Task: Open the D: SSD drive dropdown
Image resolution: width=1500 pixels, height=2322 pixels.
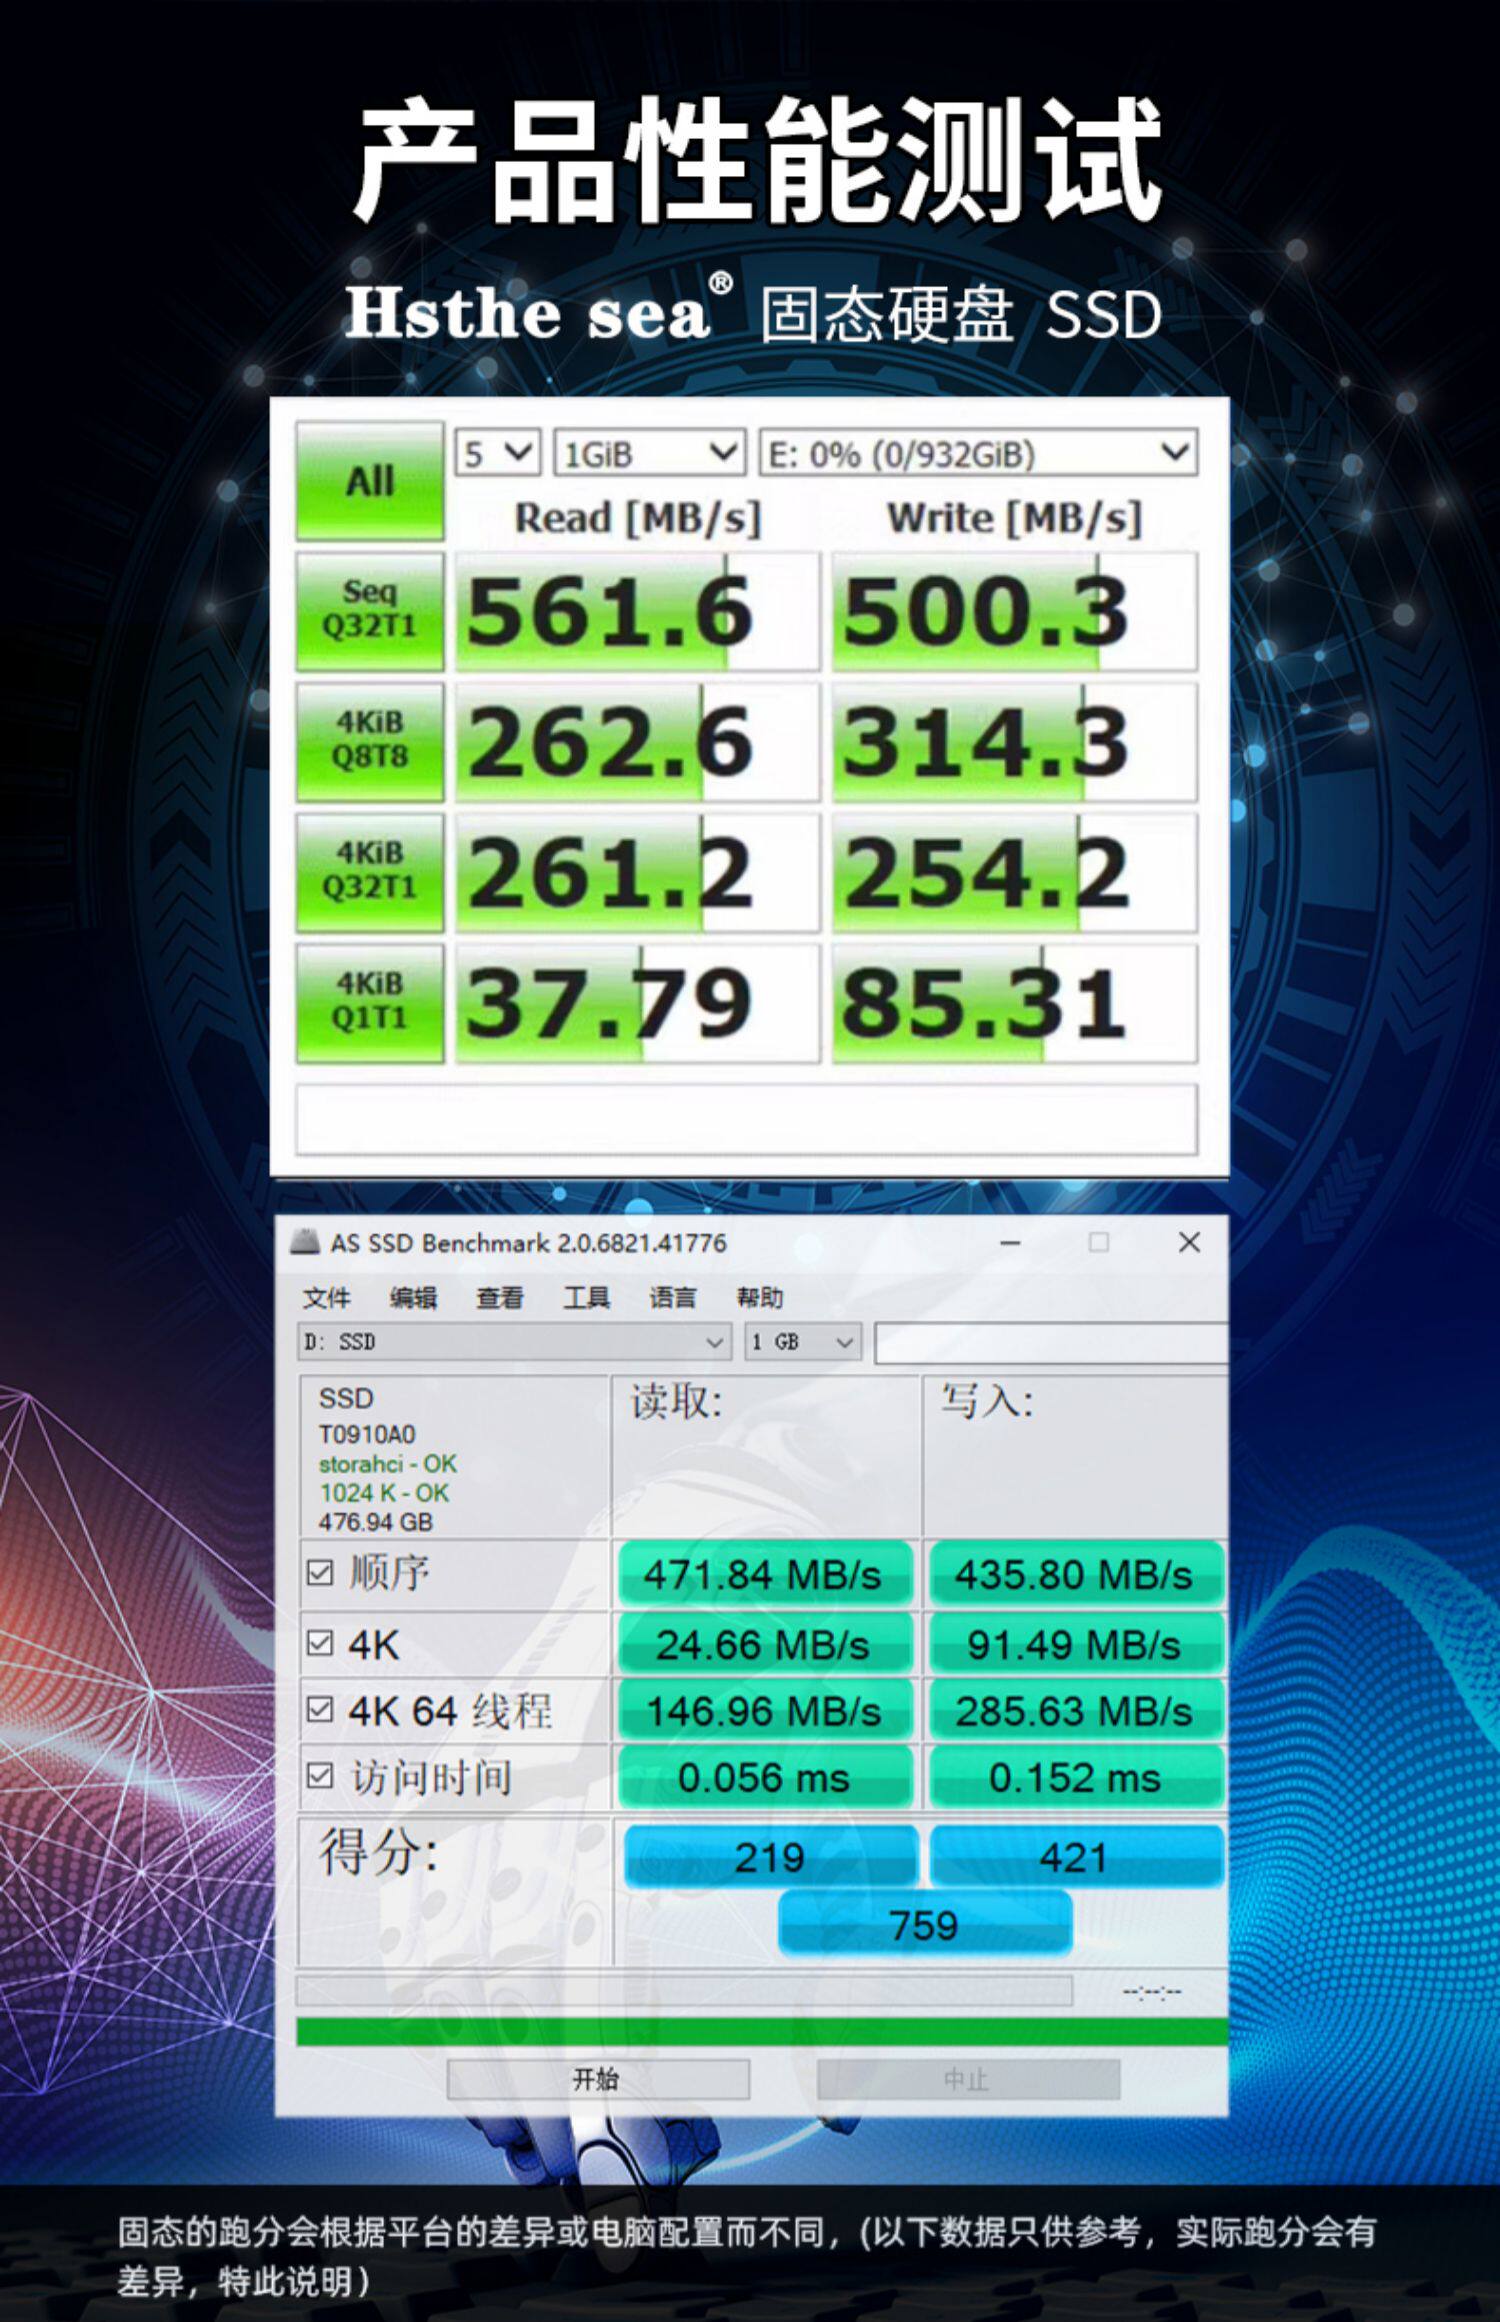Action: [x=514, y=1342]
